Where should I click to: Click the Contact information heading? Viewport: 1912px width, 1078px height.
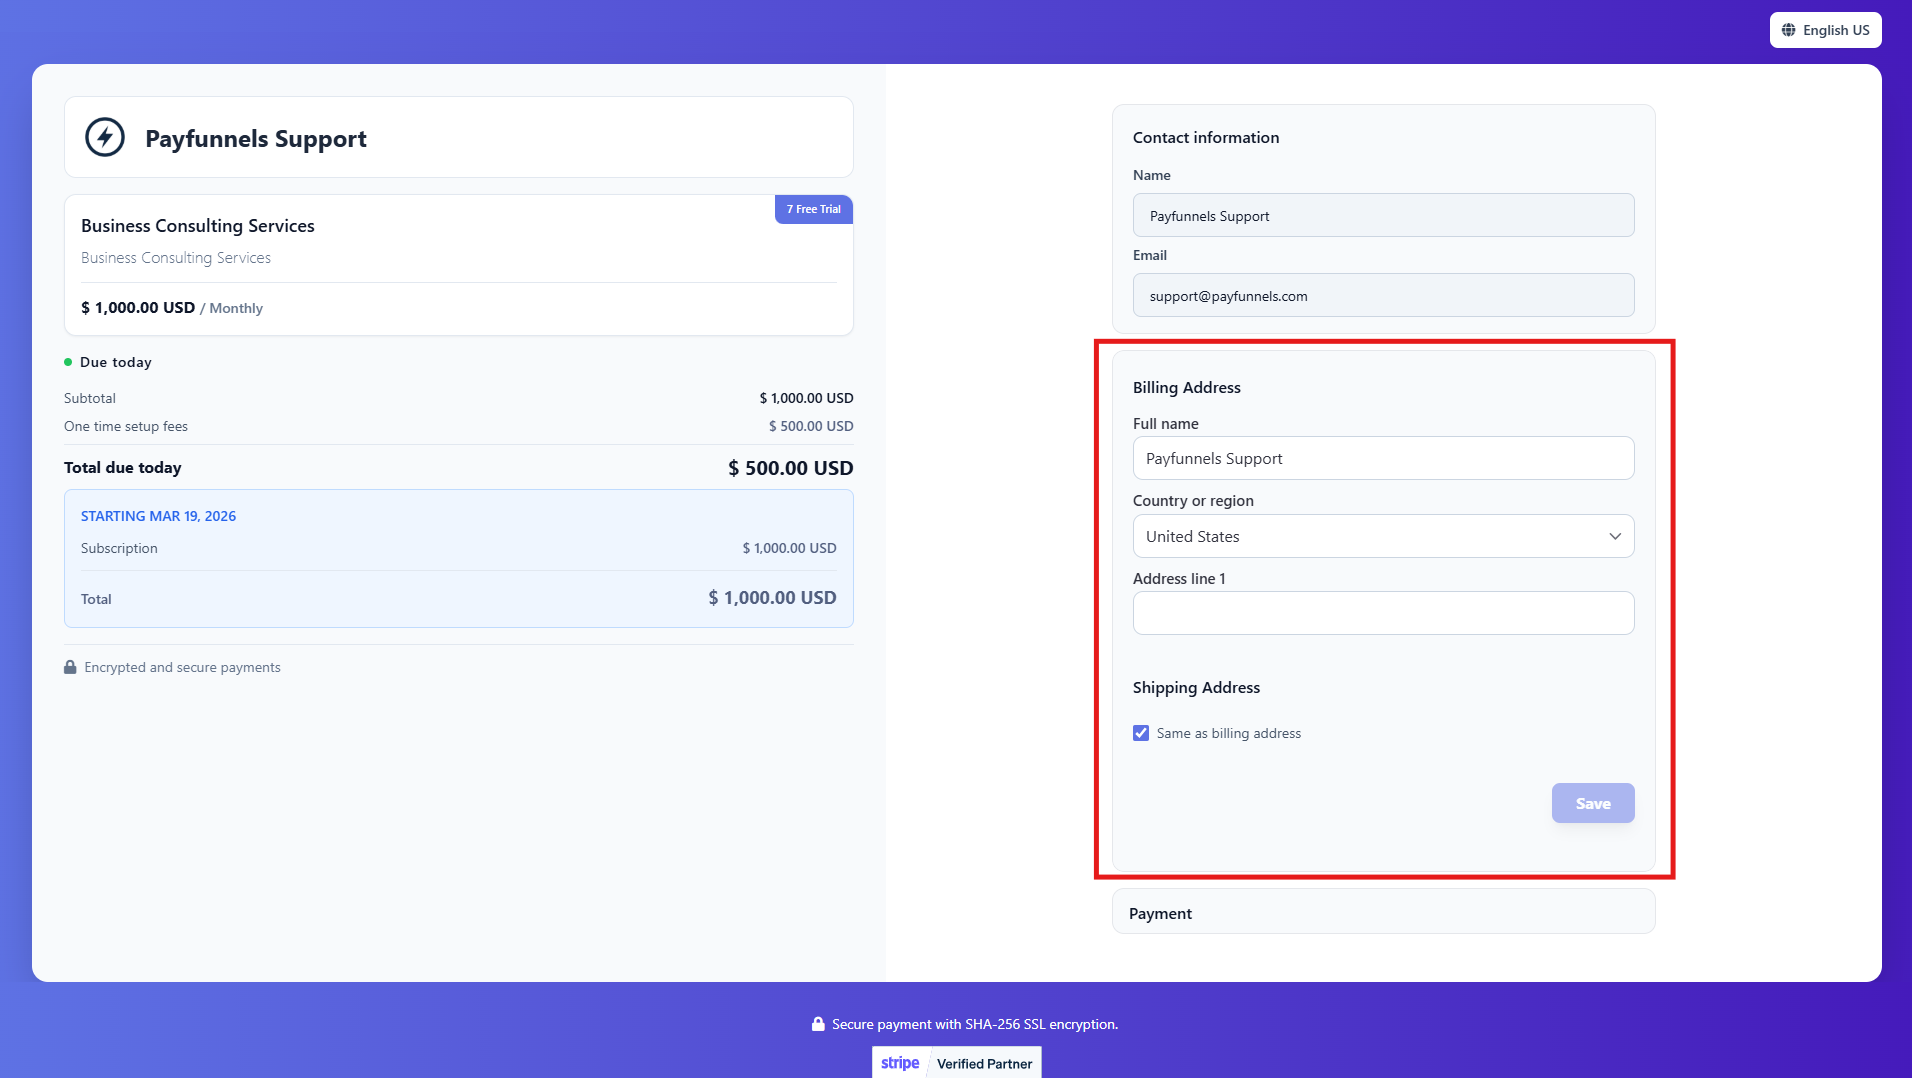1206,138
